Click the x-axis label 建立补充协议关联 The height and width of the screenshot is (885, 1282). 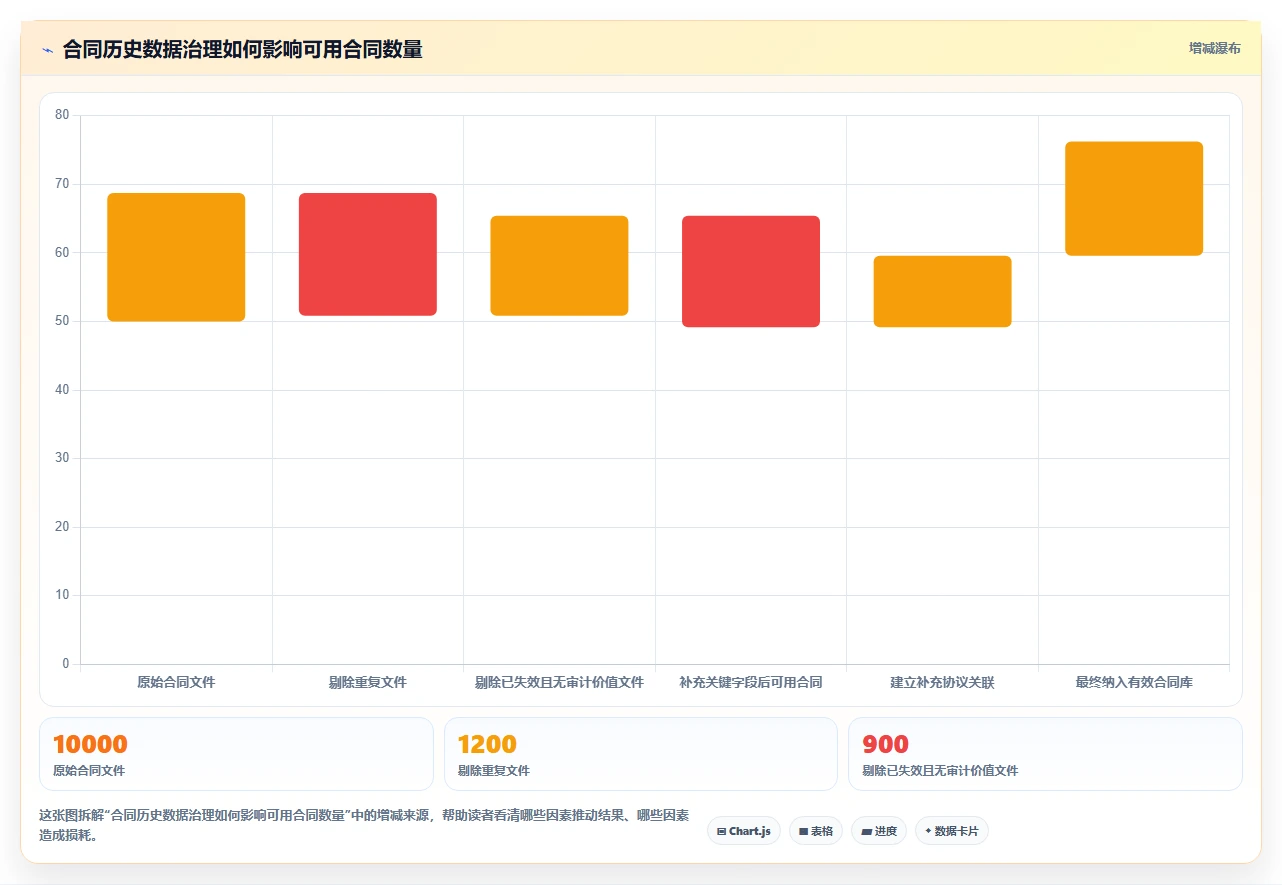942,682
